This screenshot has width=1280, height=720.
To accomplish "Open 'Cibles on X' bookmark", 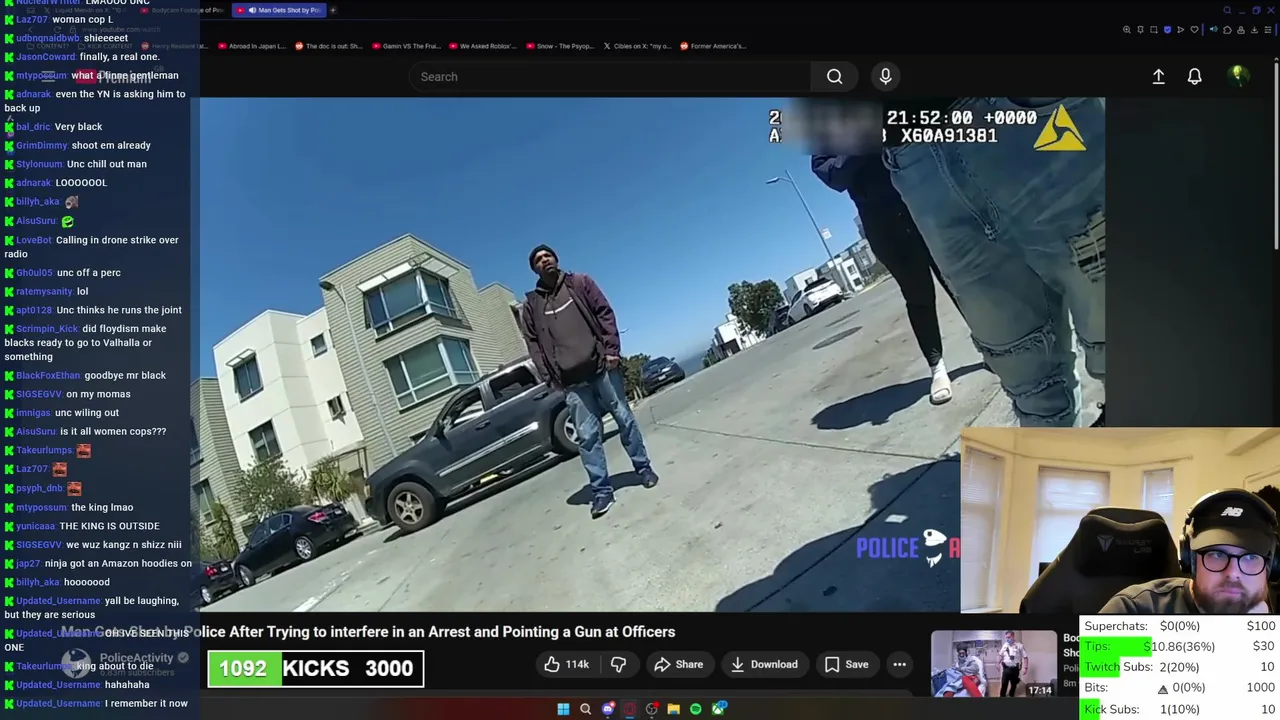I will tap(637, 46).
